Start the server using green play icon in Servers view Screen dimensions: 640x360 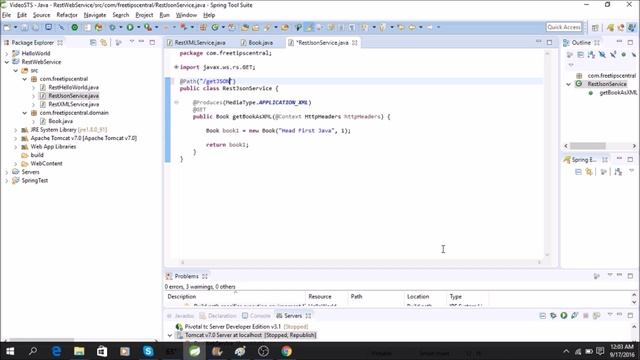[564, 316]
